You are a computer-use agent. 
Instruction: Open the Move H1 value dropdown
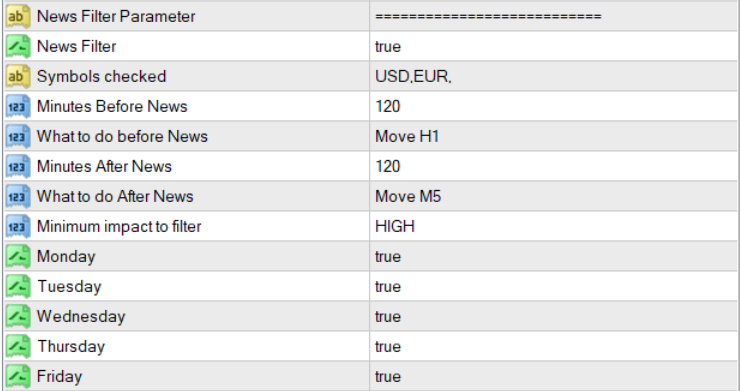point(553,136)
